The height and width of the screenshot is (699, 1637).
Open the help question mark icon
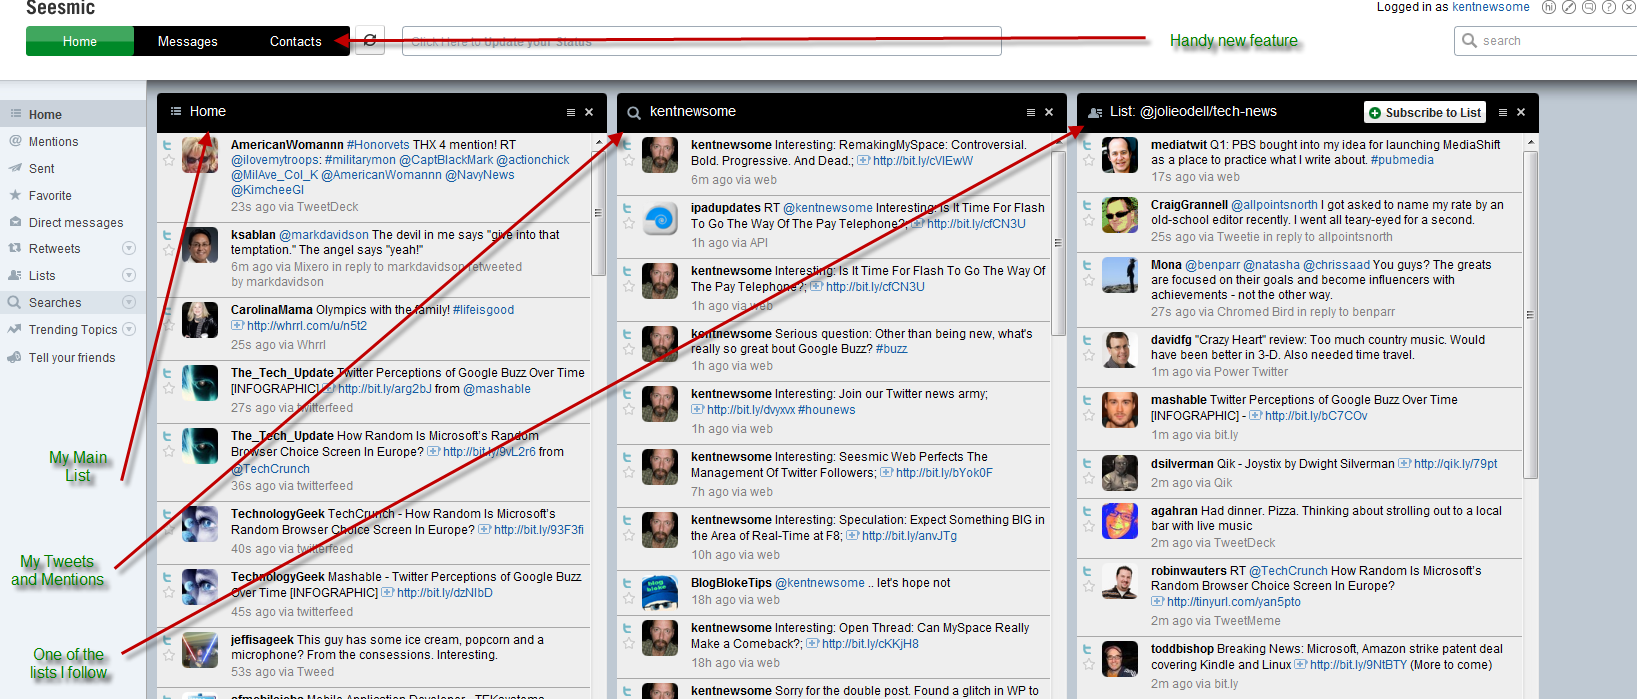(1609, 7)
